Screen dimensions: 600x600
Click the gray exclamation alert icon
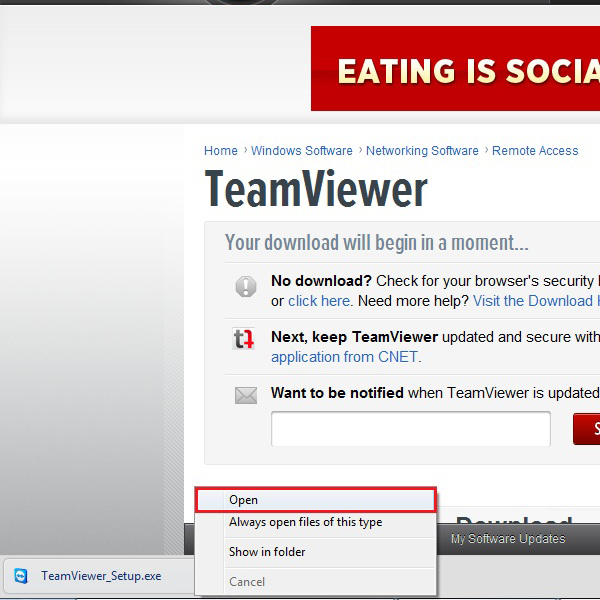[246, 286]
